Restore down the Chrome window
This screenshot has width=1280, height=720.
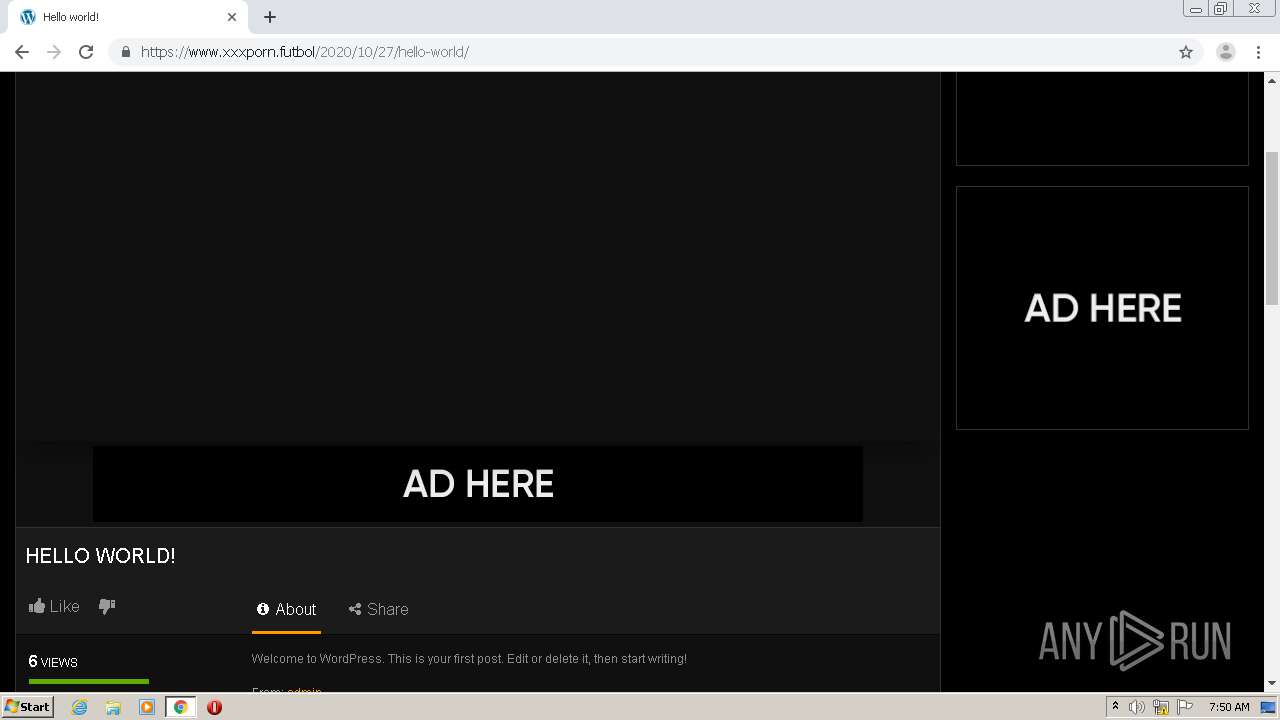pos(1221,9)
